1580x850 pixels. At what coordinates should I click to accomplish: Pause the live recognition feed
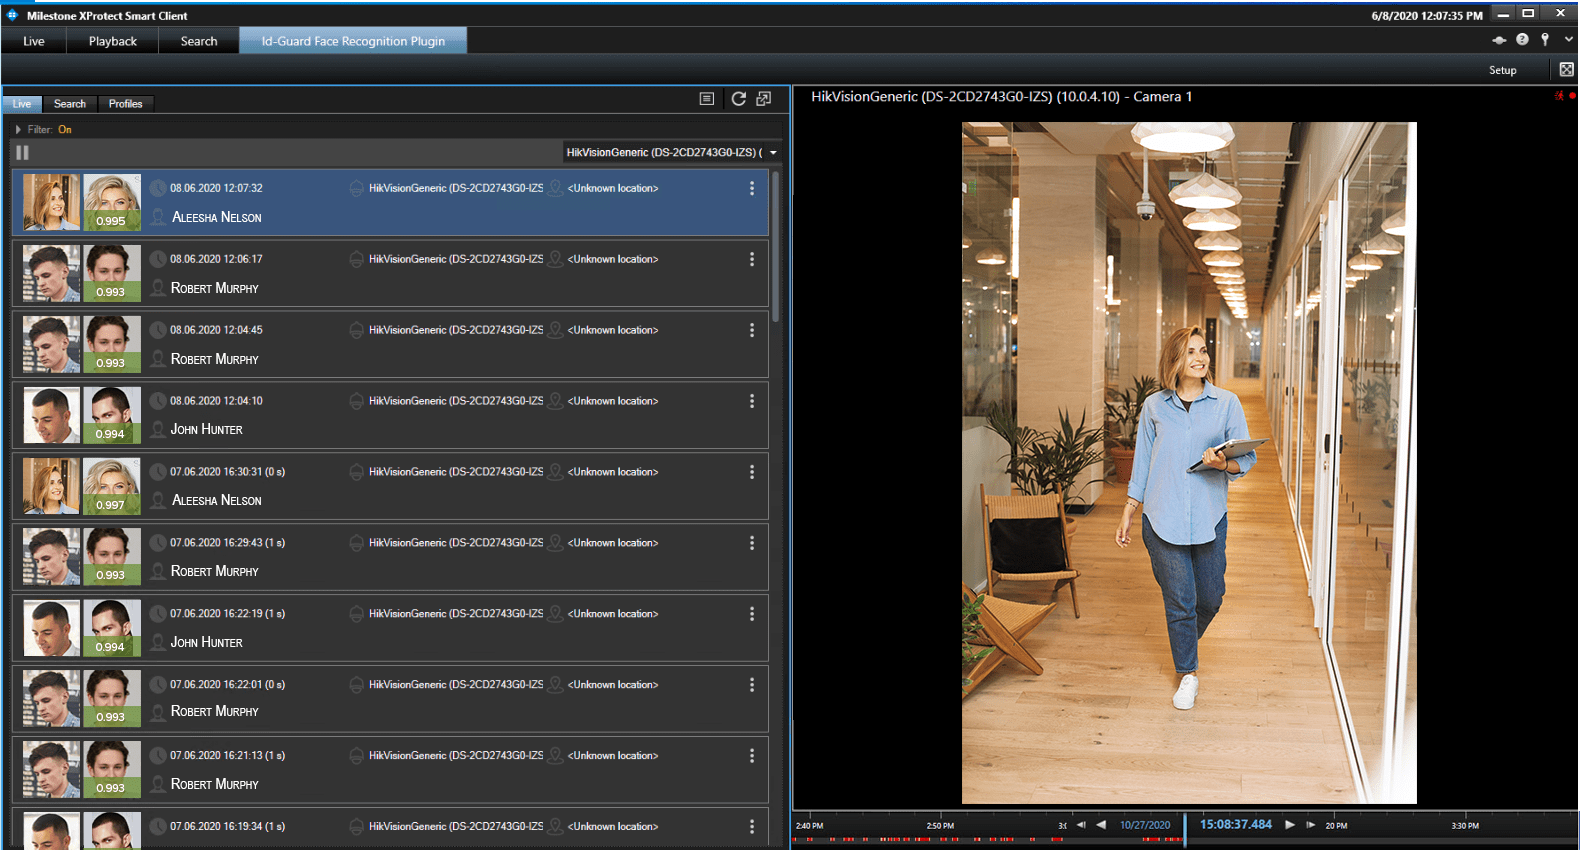pyautogui.click(x=22, y=153)
